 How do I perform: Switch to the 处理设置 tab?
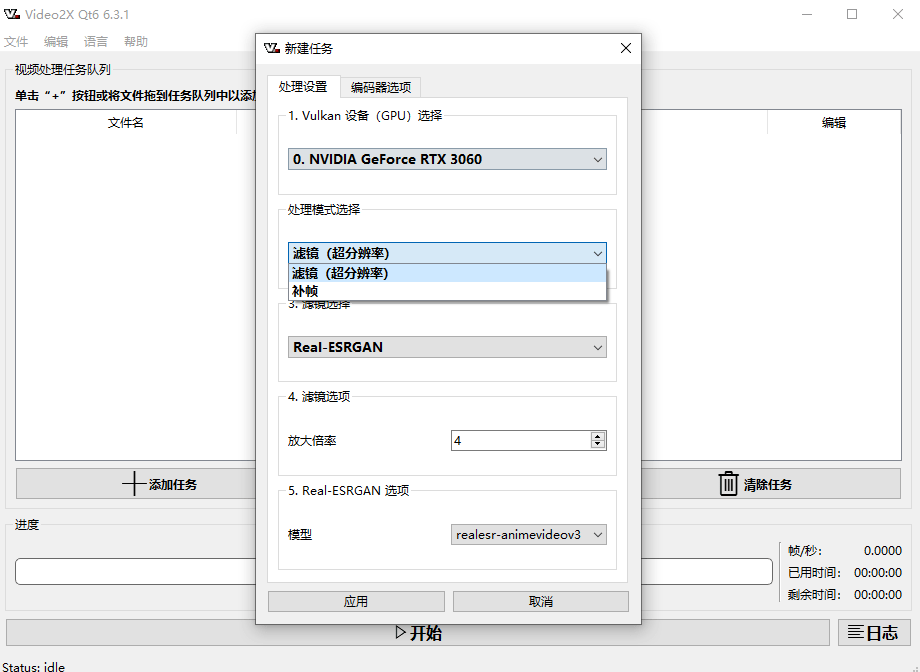(303, 87)
